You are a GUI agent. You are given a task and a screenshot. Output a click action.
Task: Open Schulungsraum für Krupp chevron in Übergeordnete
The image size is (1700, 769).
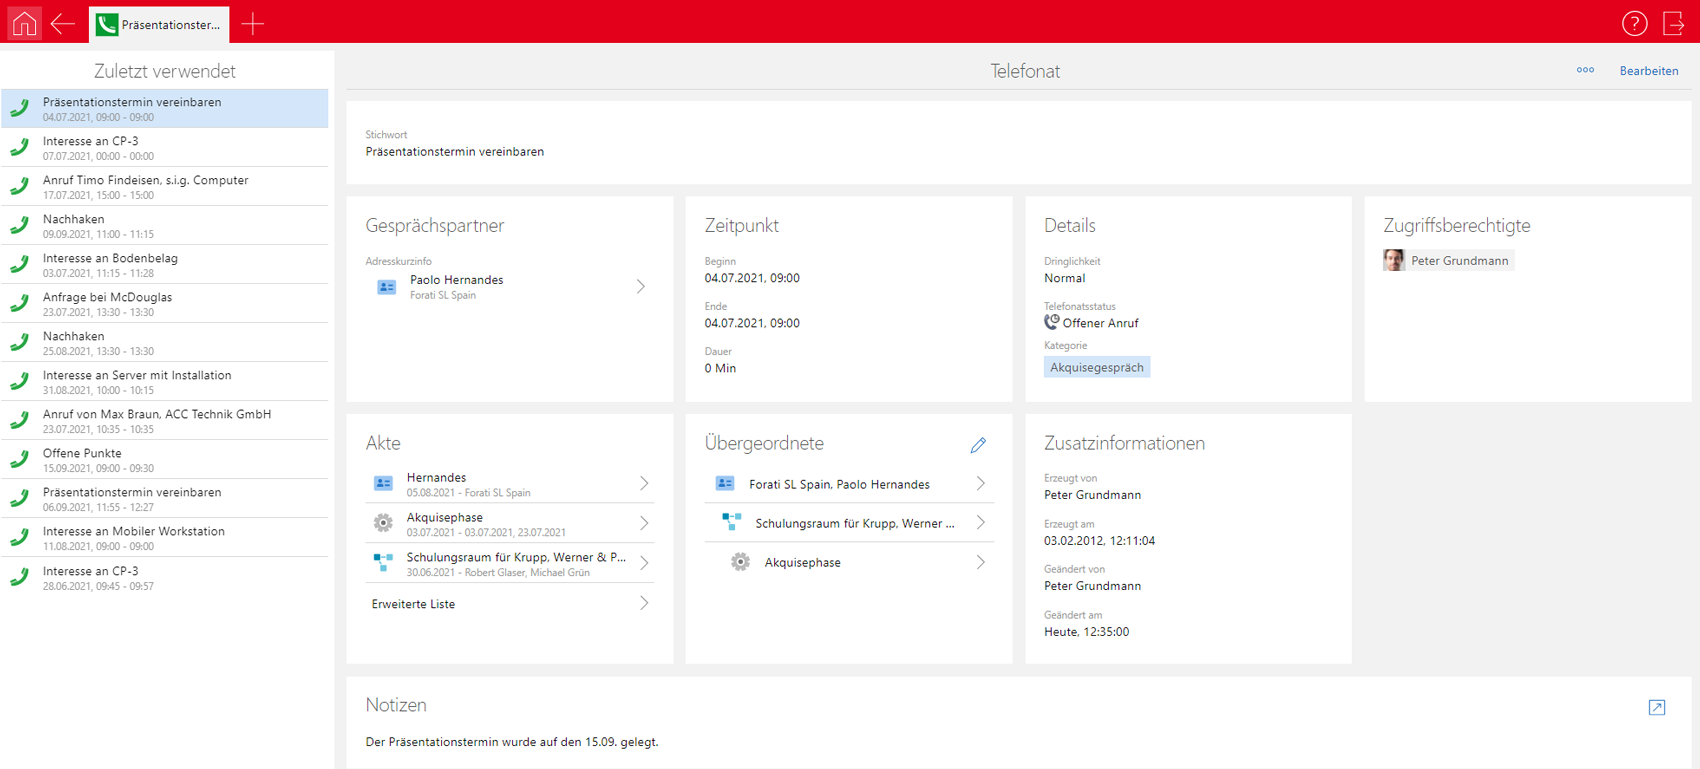click(981, 523)
